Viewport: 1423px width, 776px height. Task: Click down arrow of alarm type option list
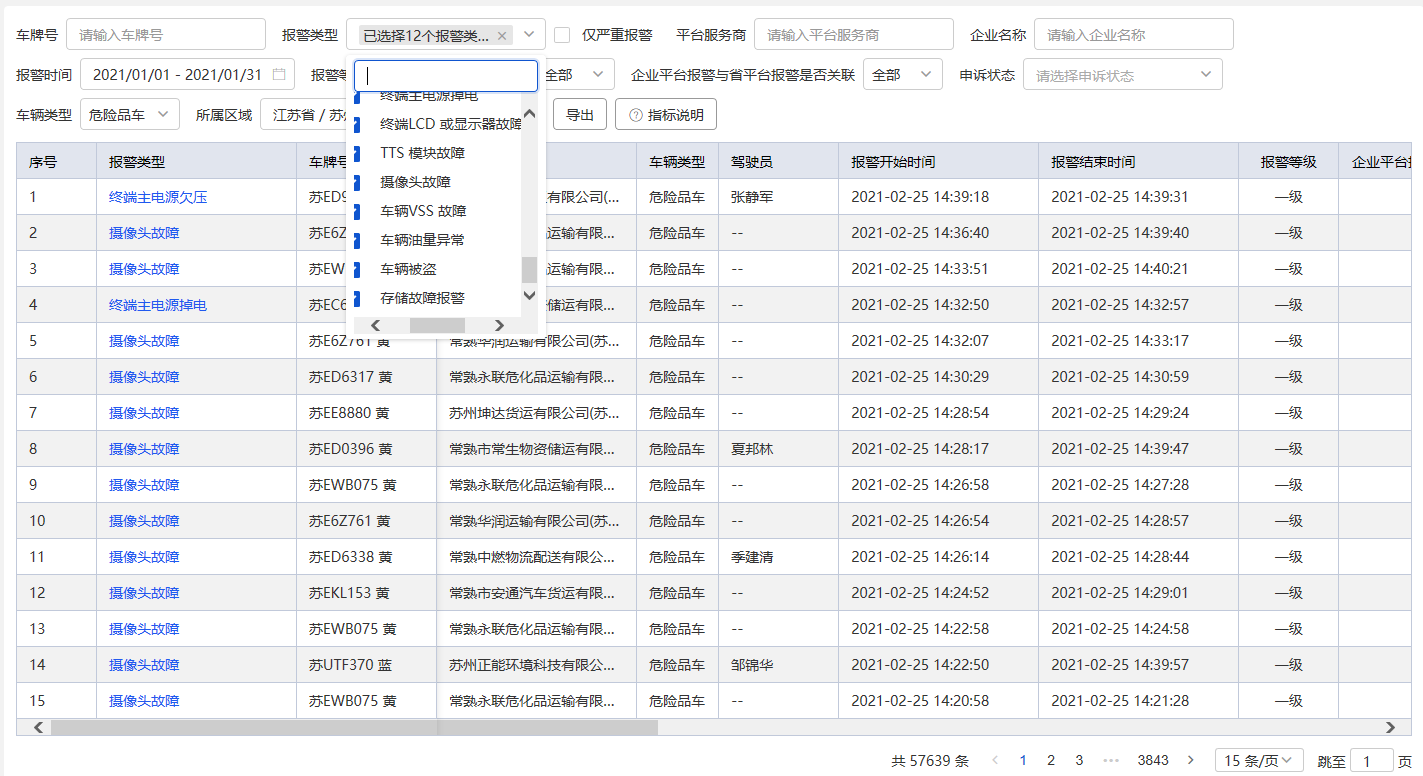click(530, 295)
